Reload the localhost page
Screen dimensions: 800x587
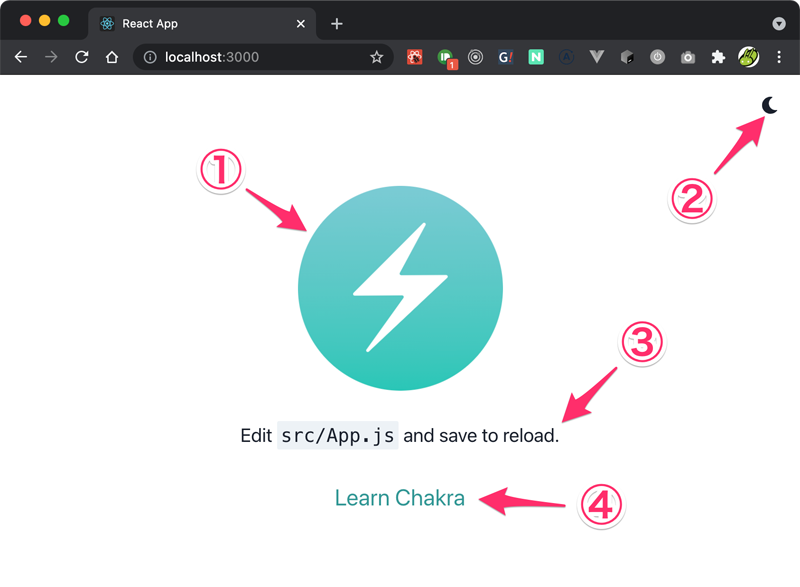[82, 57]
